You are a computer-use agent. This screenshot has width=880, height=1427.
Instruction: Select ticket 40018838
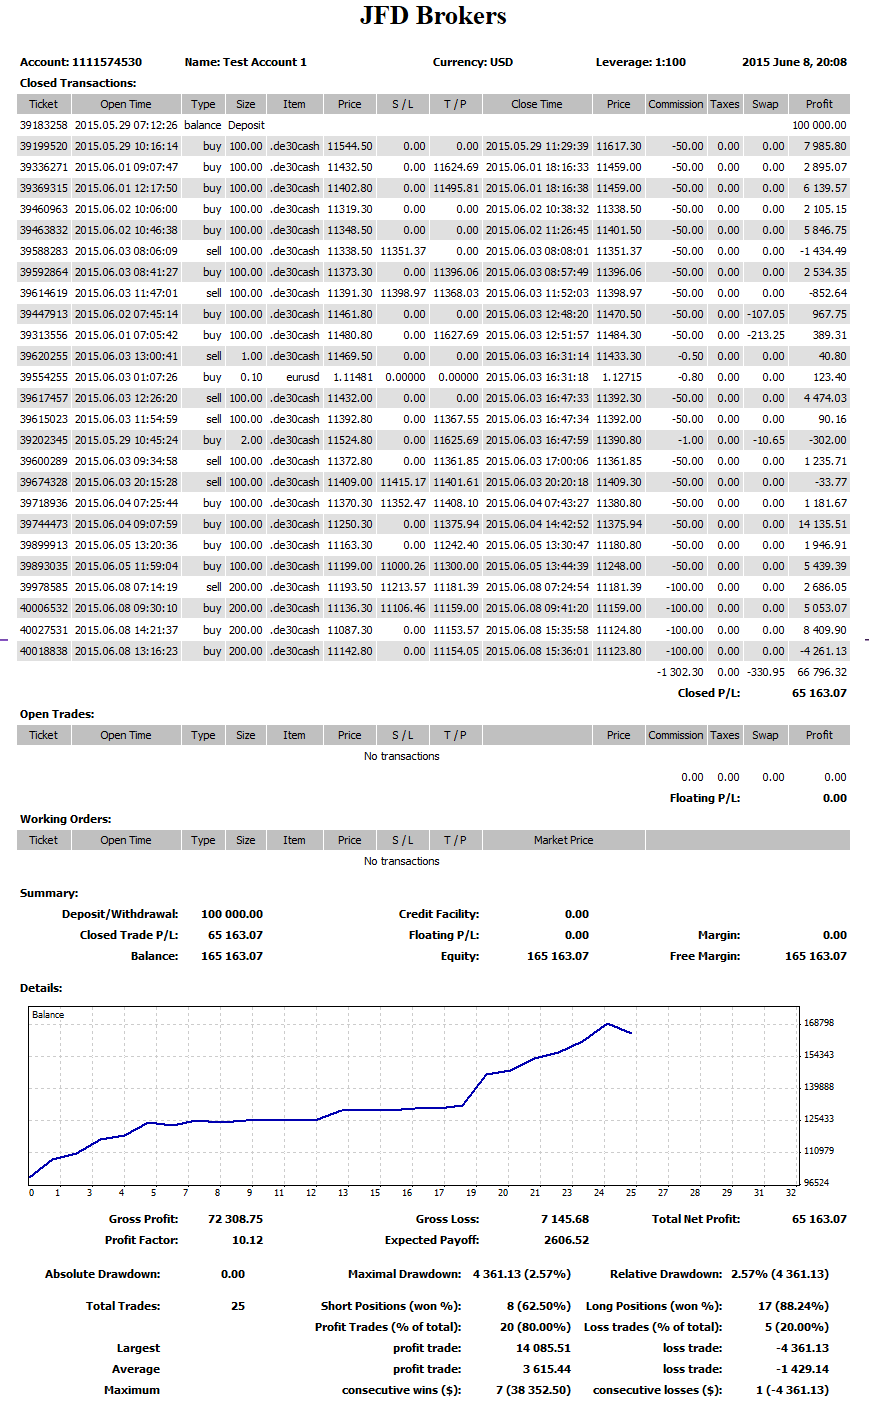(x=44, y=651)
